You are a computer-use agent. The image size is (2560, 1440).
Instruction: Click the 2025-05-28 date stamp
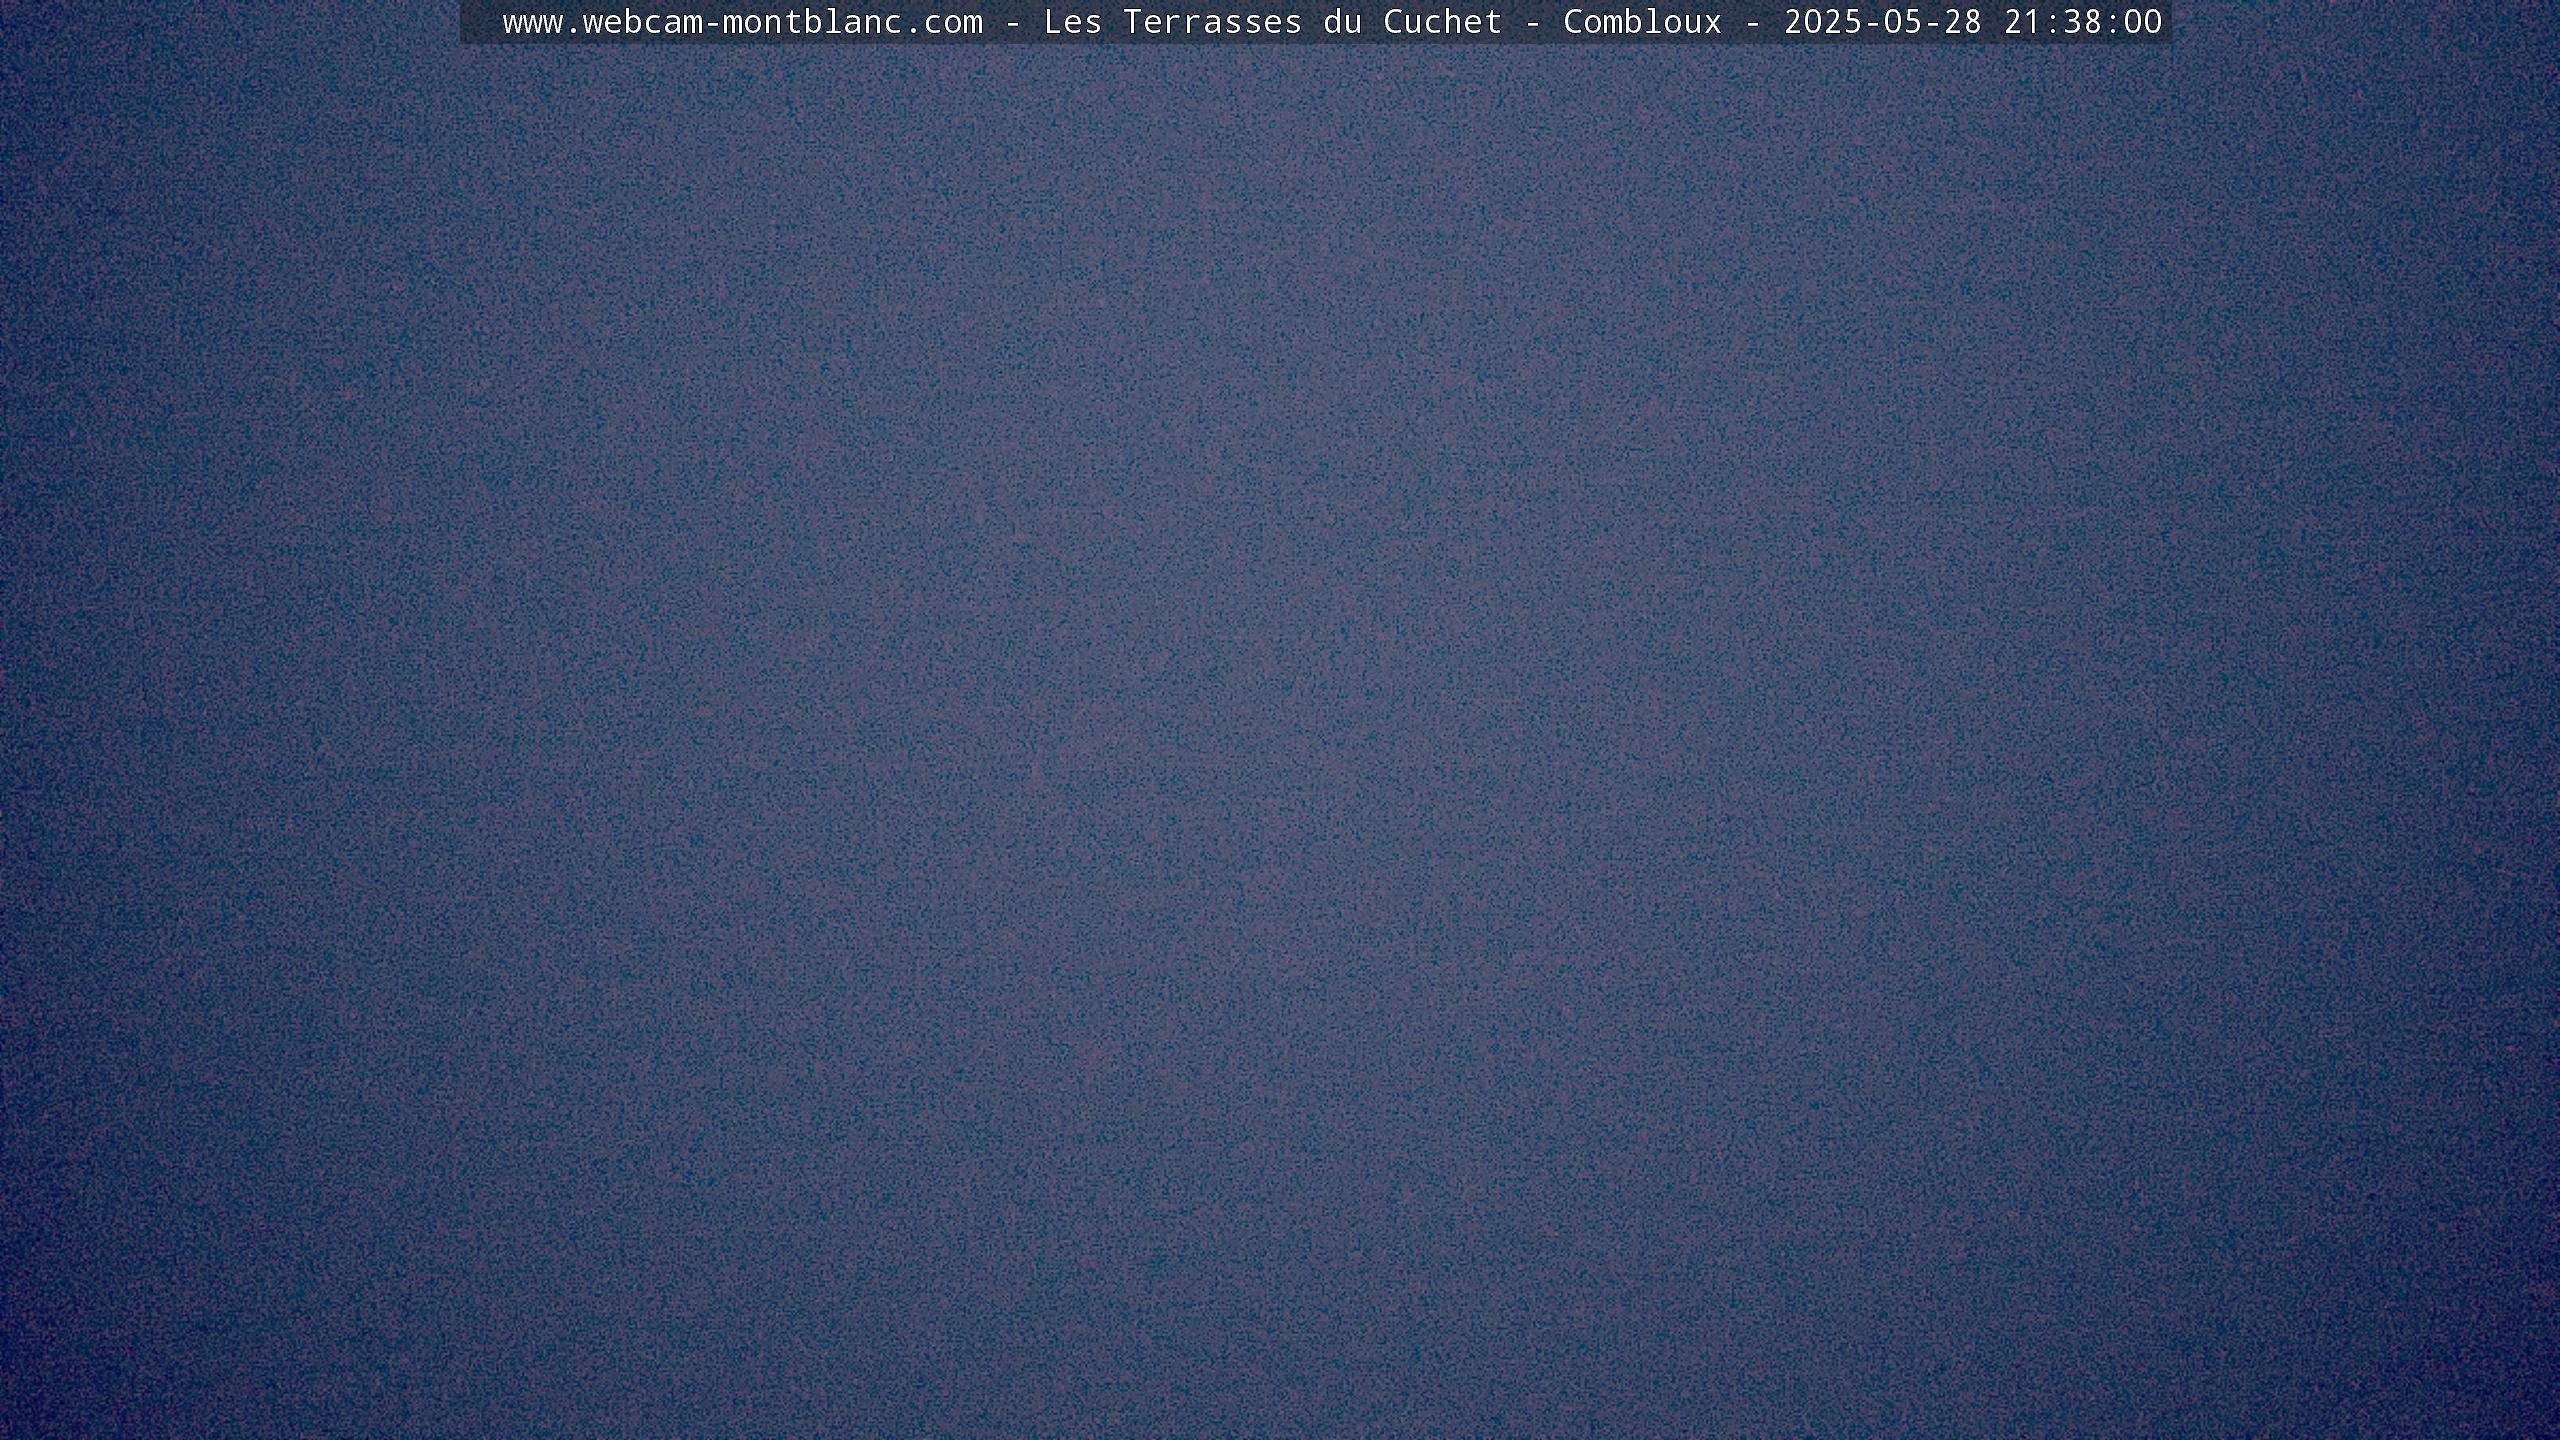tap(1883, 22)
